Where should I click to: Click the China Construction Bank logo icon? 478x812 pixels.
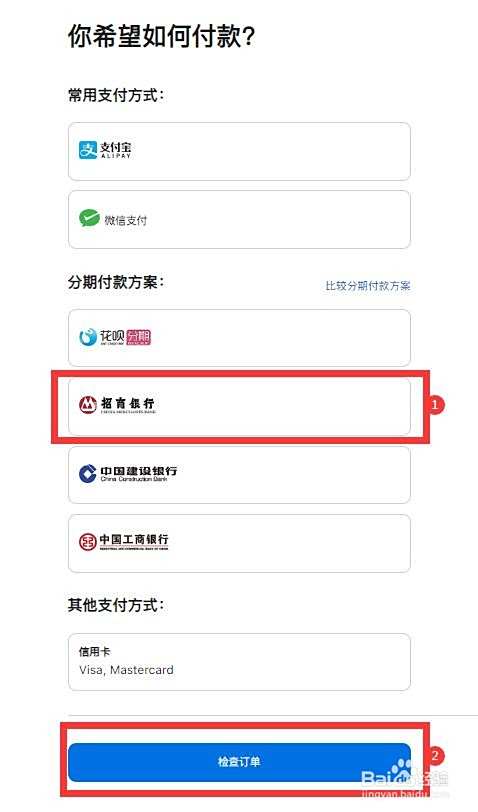[88, 473]
